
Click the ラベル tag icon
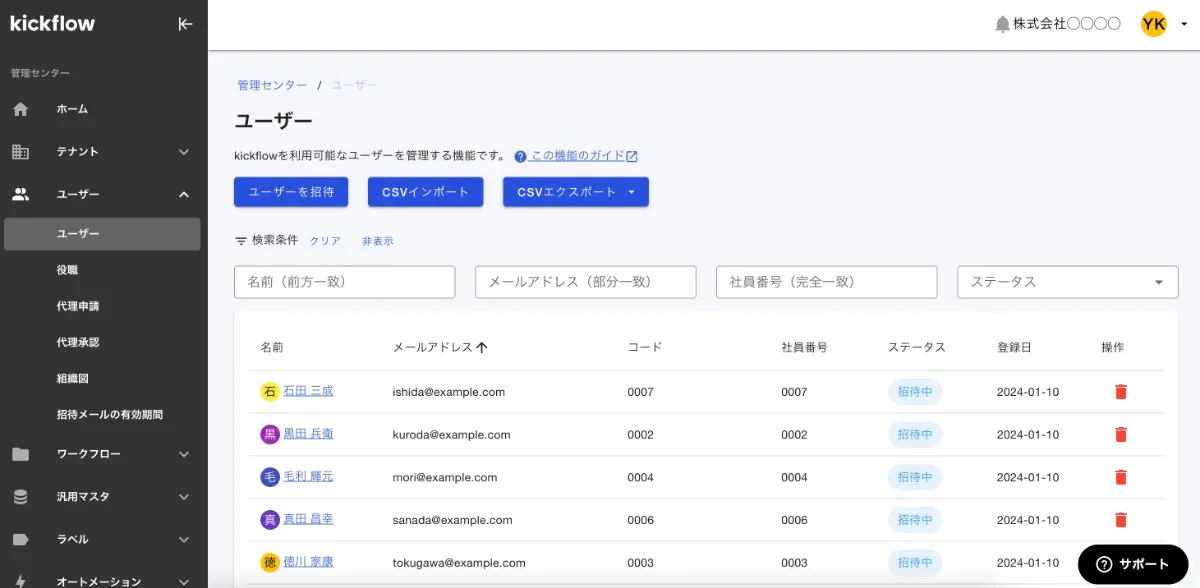click(x=20, y=539)
